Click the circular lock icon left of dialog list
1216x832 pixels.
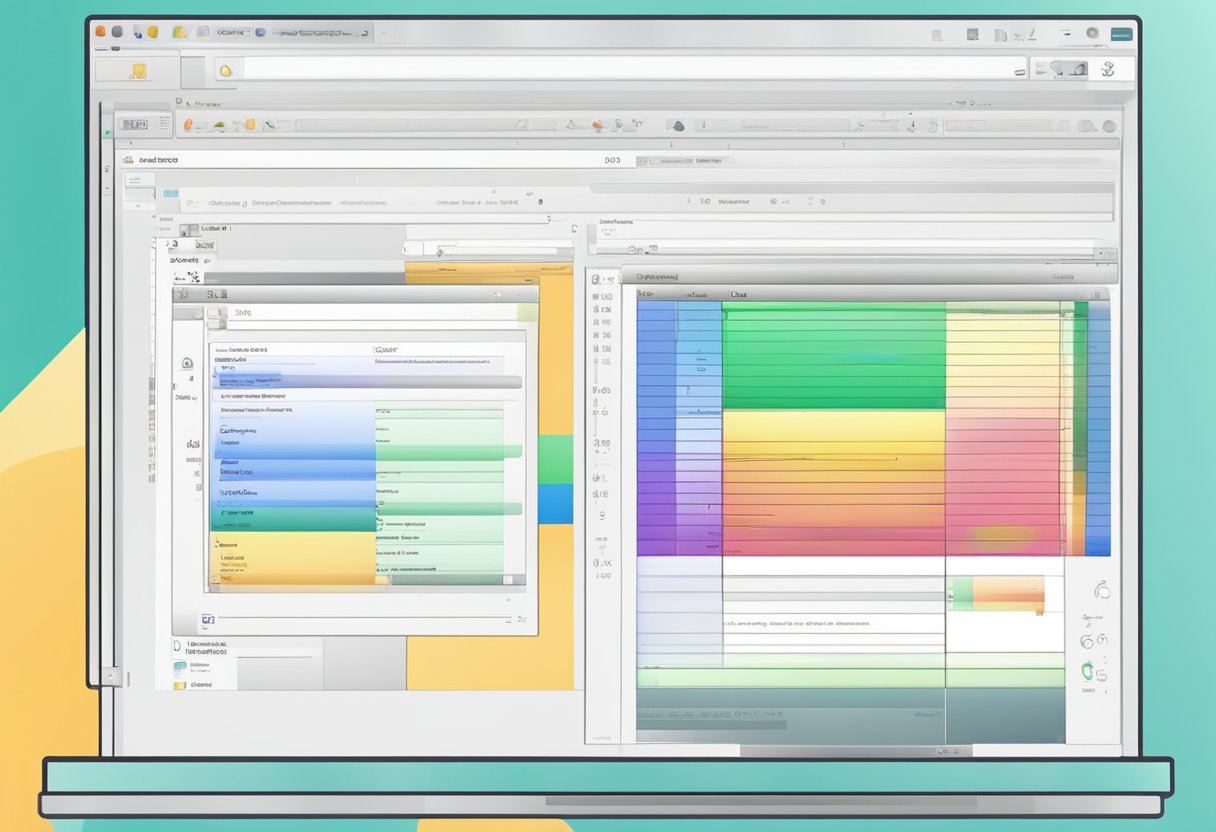click(x=187, y=366)
